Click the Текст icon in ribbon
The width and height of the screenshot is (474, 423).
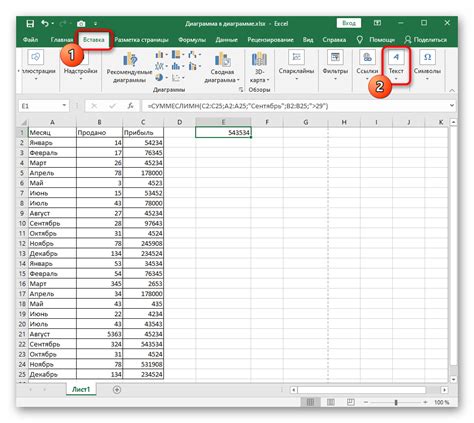tap(396, 57)
